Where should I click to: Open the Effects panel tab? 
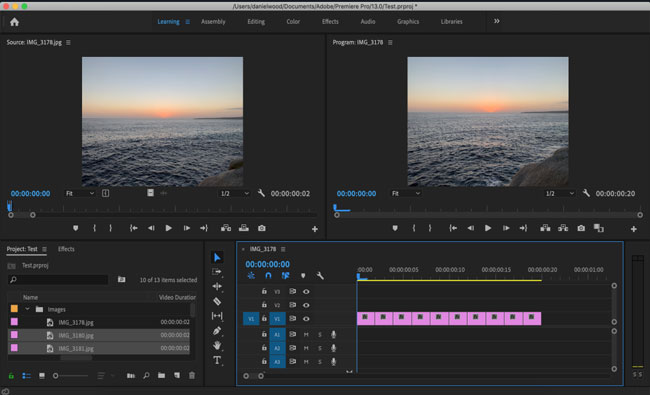pyautogui.click(x=66, y=249)
